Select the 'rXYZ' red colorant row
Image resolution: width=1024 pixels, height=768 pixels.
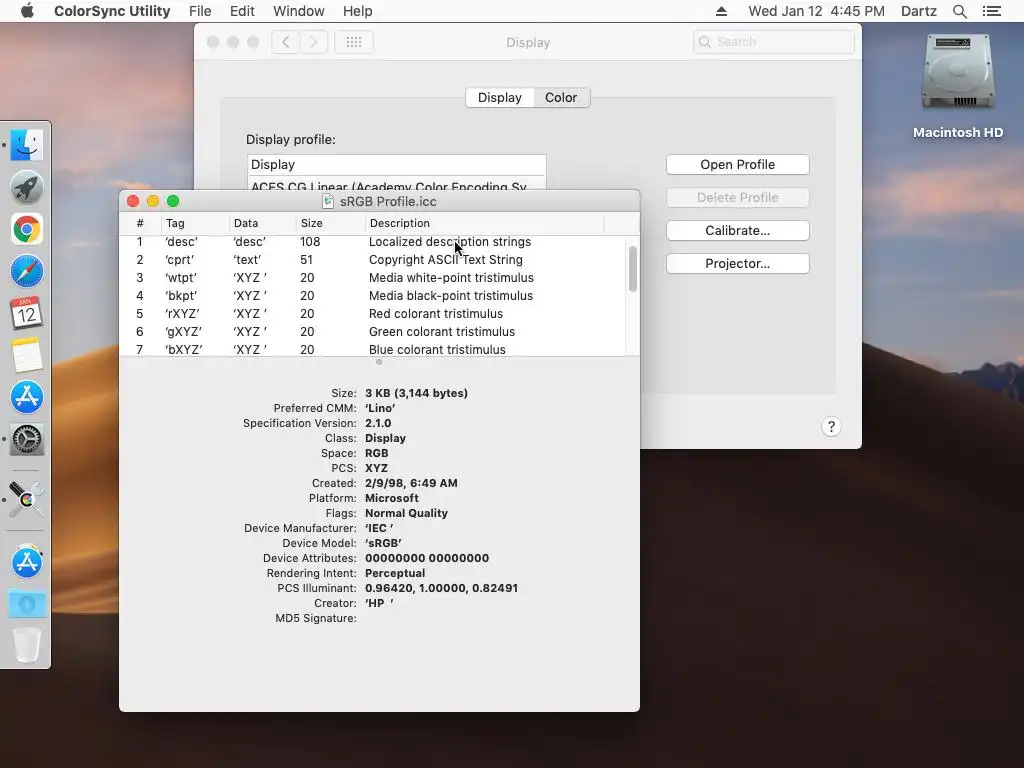tap(372, 313)
